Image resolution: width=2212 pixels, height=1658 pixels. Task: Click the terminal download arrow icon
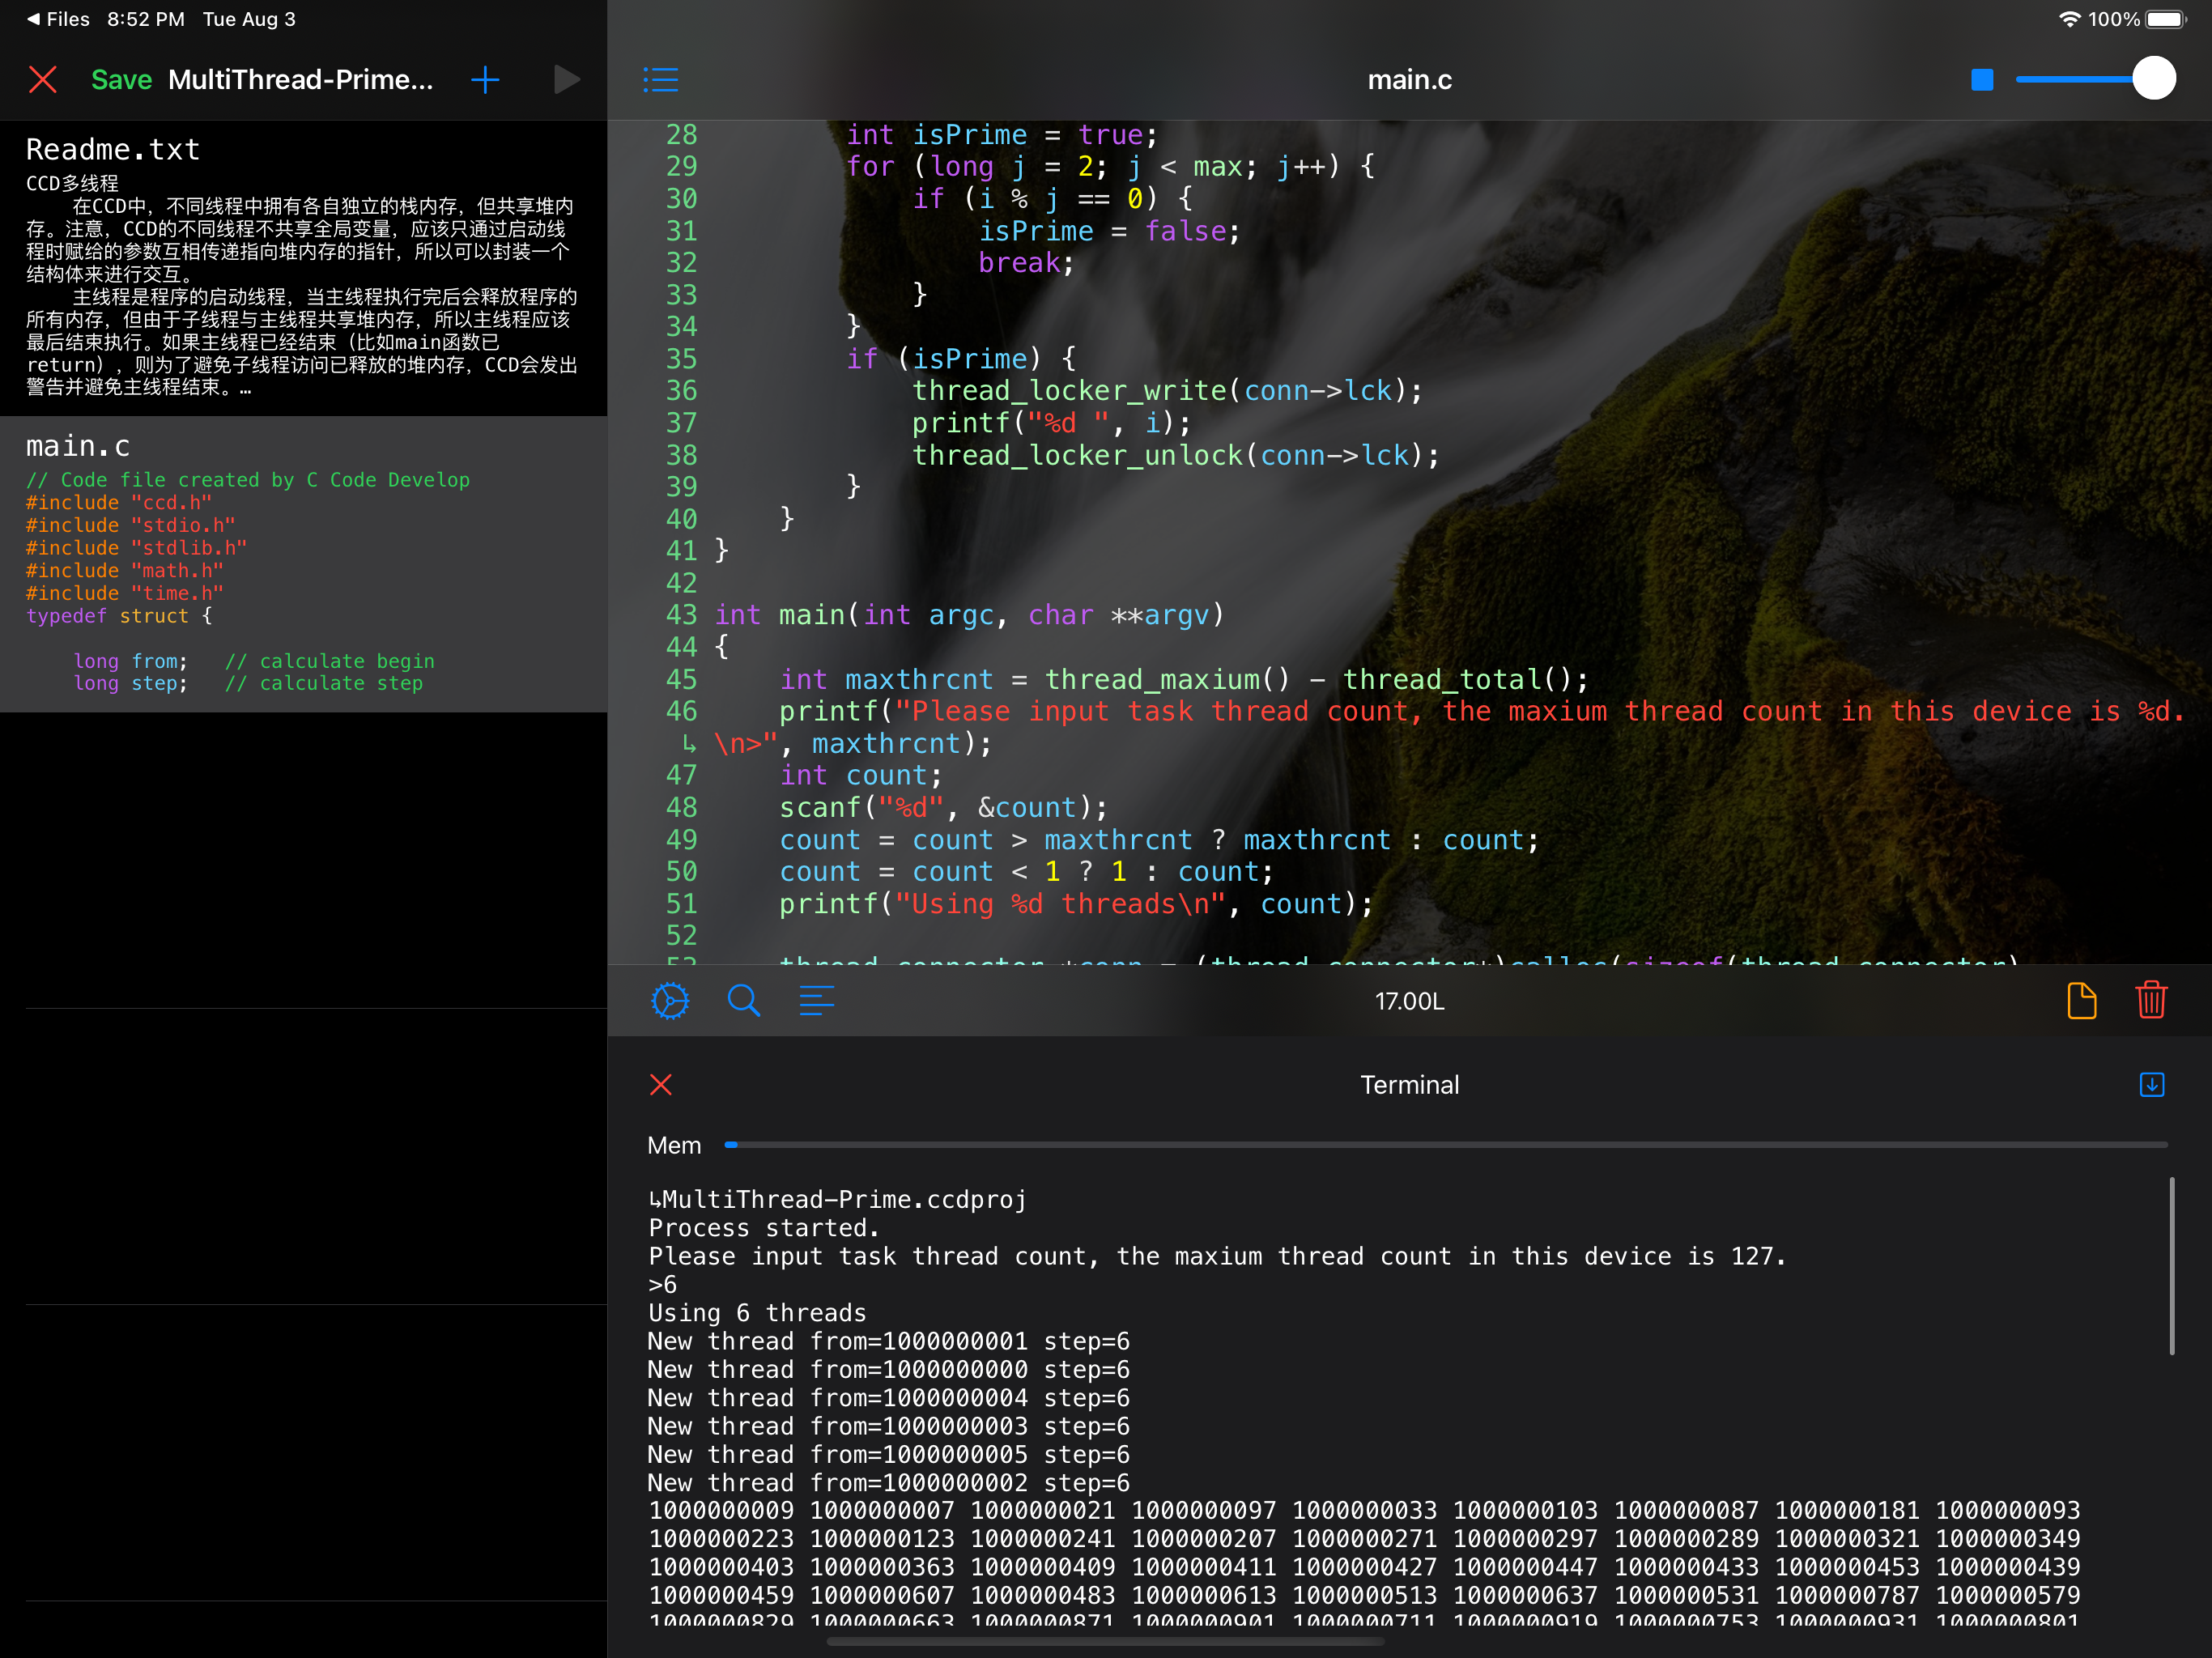click(2151, 1085)
